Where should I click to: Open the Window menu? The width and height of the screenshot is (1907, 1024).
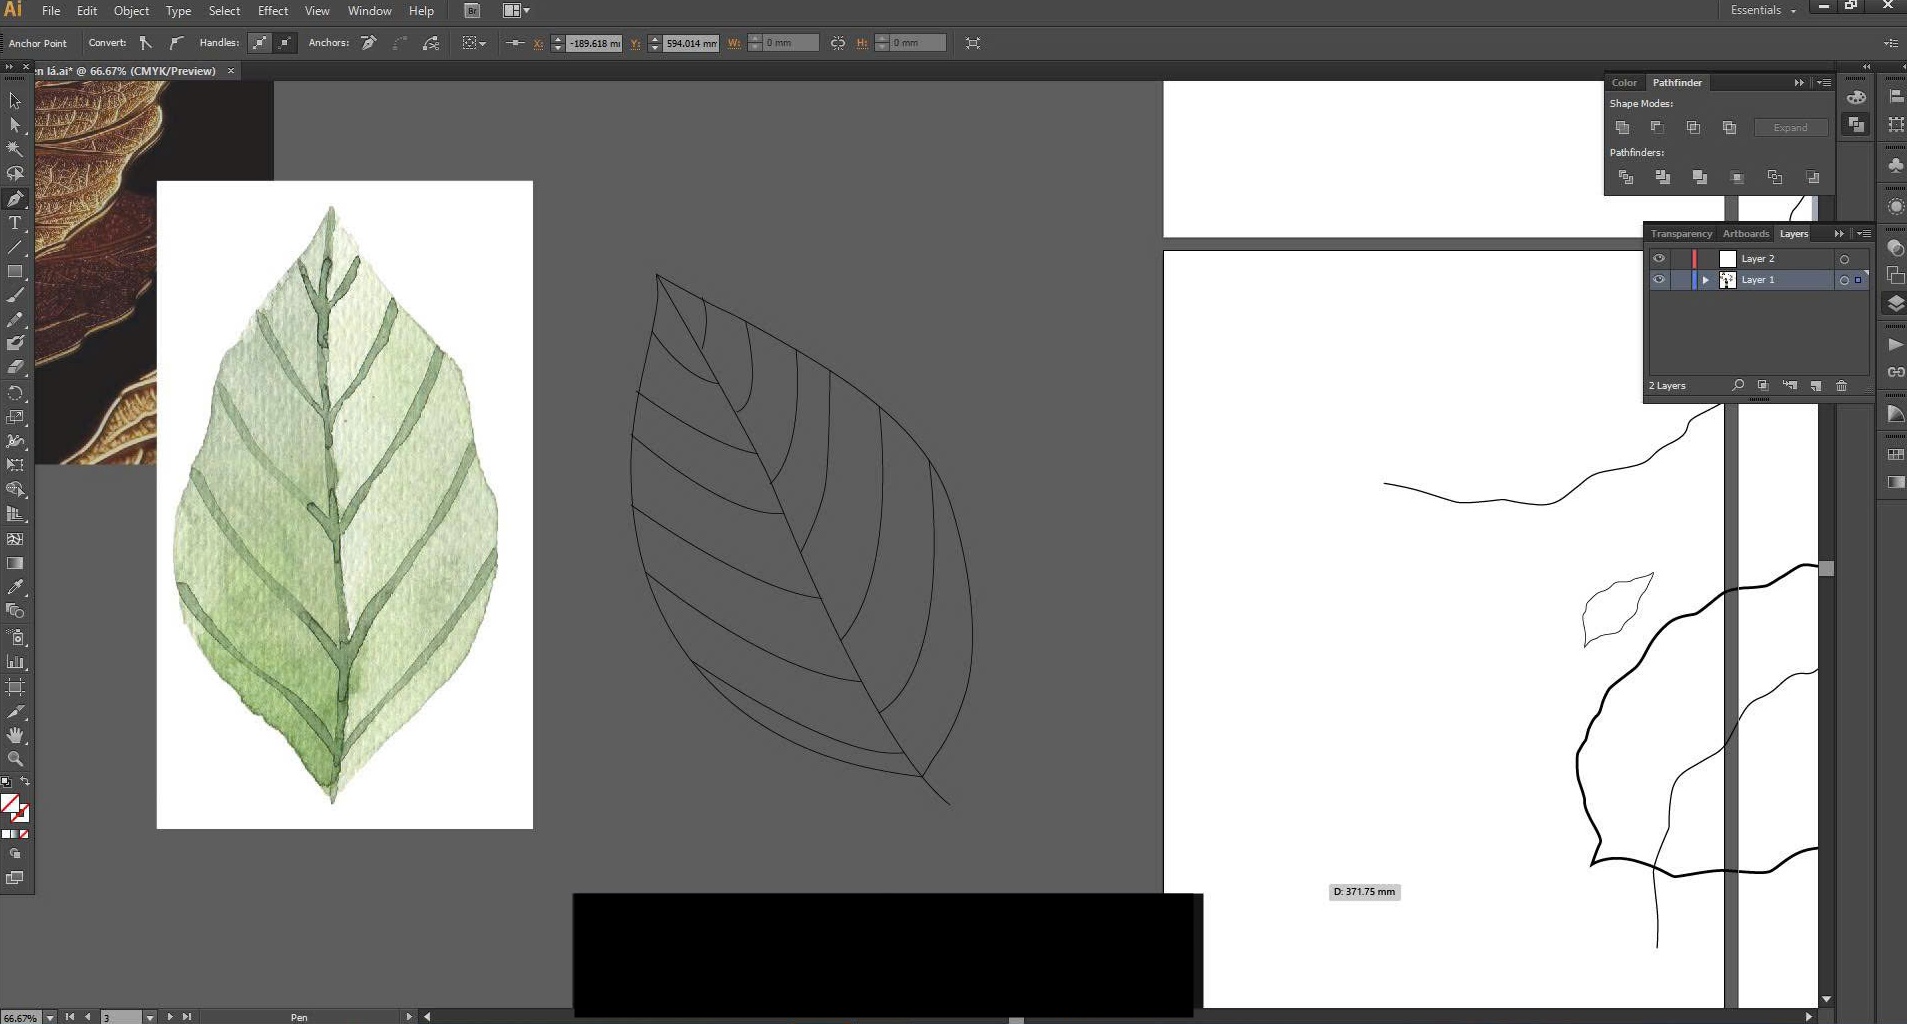coord(369,11)
